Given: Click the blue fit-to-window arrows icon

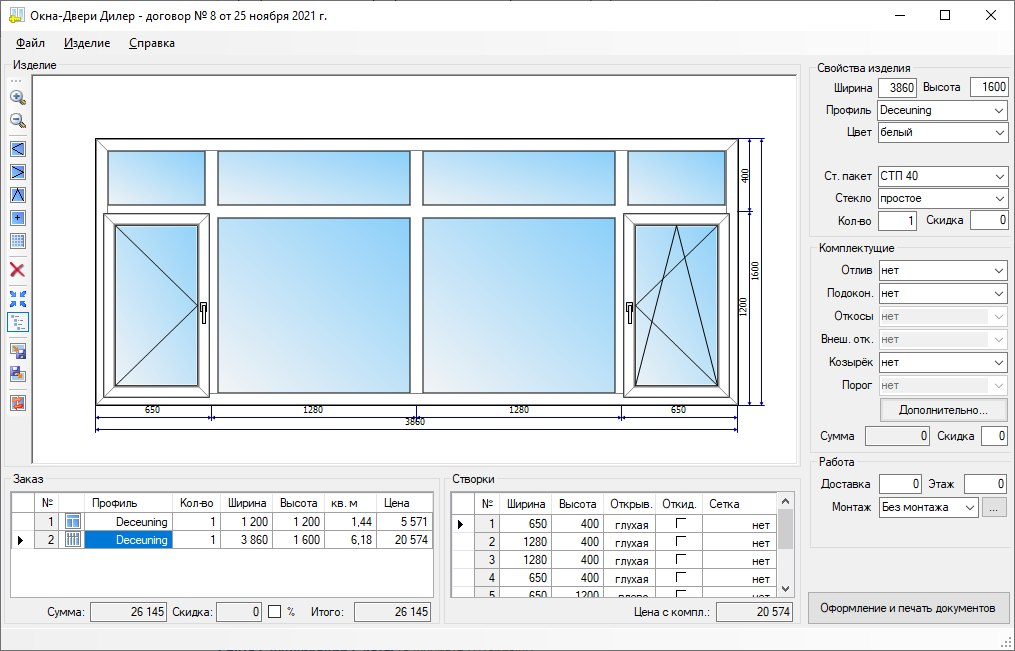Looking at the screenshot, I should point(17,298).
